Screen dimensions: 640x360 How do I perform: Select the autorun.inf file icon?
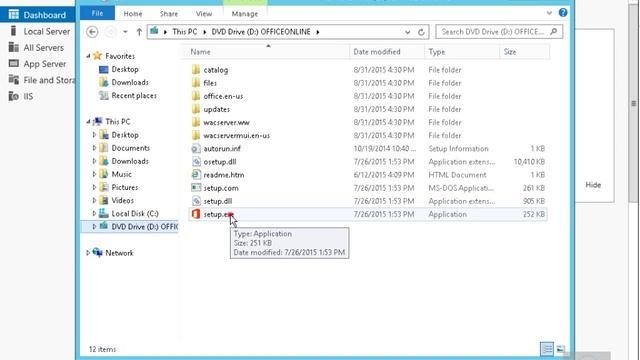click(x=196, y=149)
